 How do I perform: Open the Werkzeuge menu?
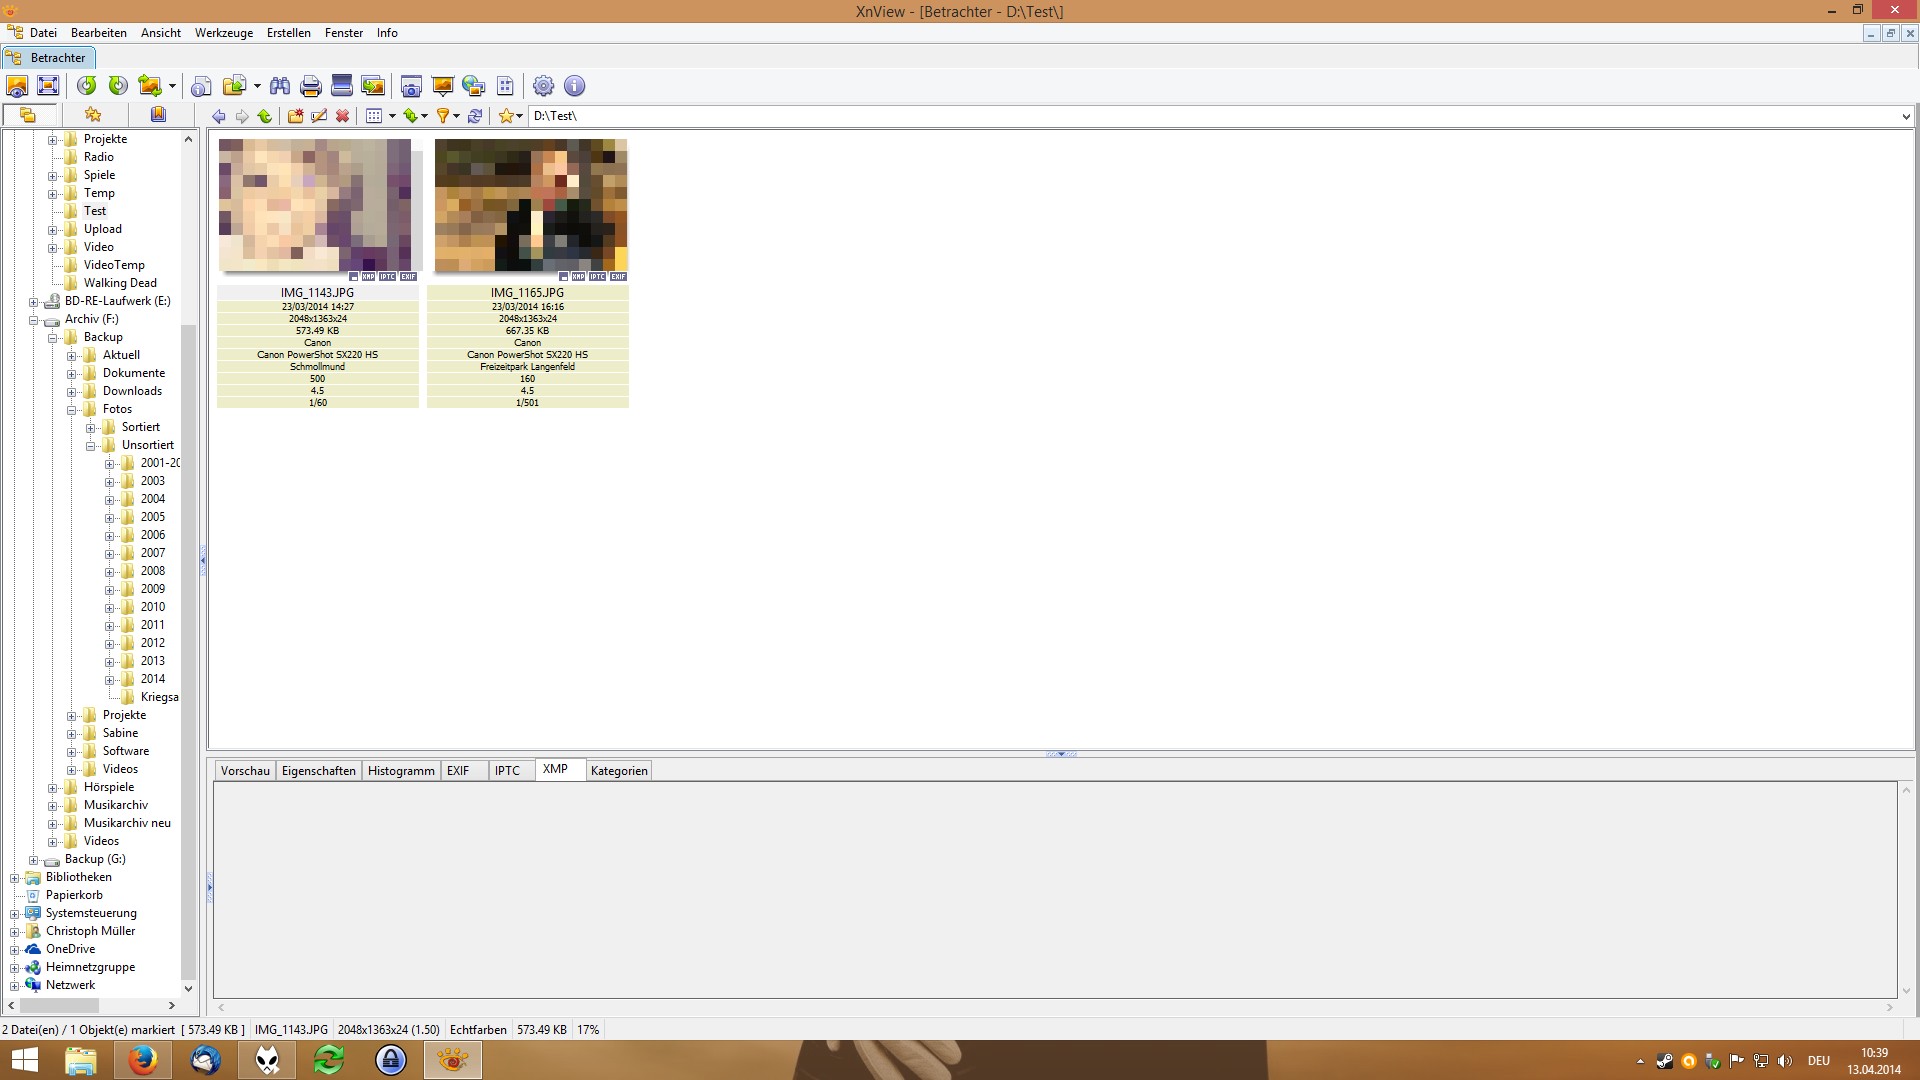click(x=223, y=33)
